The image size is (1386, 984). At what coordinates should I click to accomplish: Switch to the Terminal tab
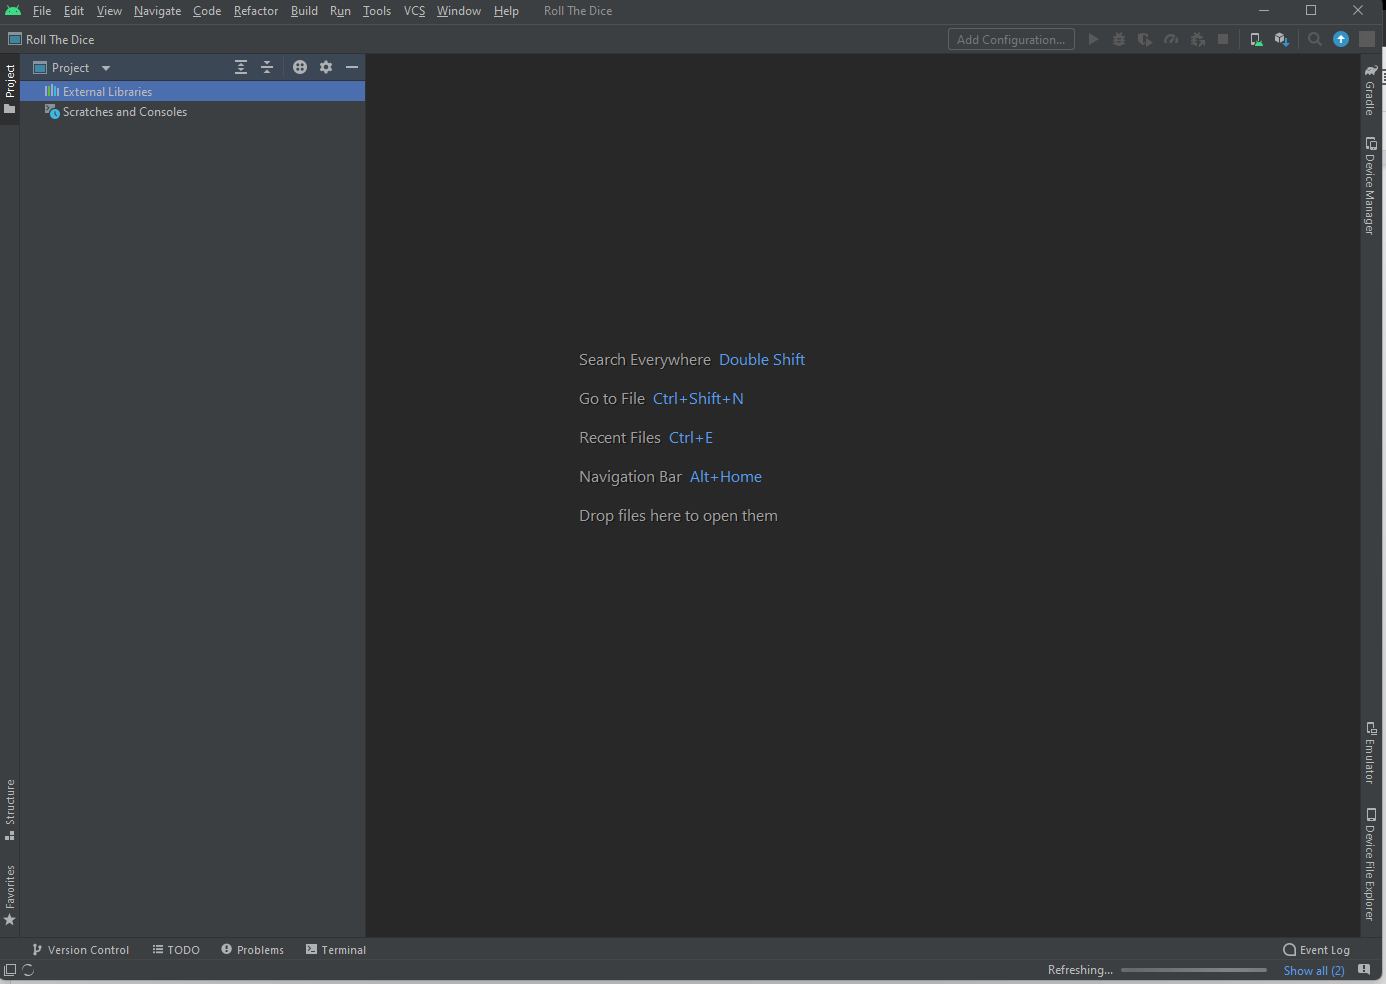336,949
